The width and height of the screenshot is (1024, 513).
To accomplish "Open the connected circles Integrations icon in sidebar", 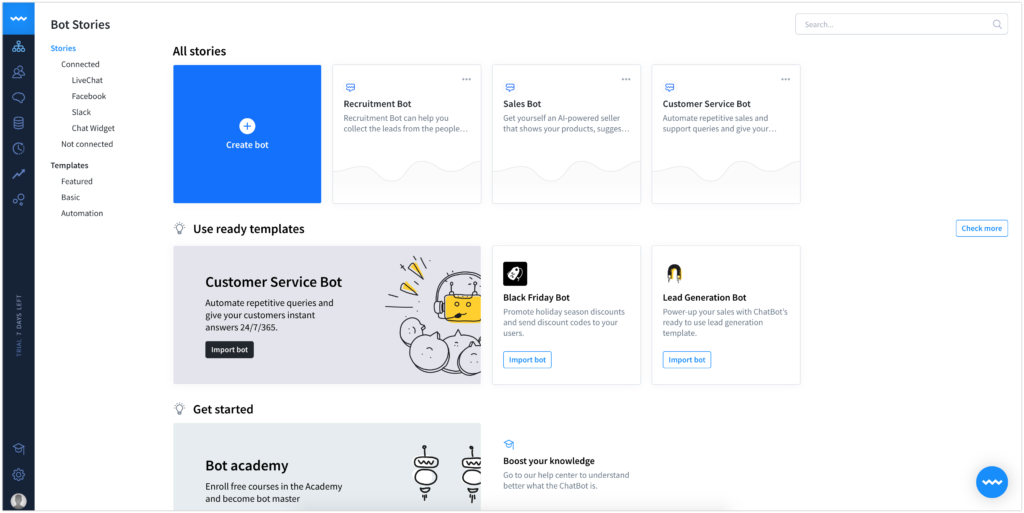I will tap(18, 199).
